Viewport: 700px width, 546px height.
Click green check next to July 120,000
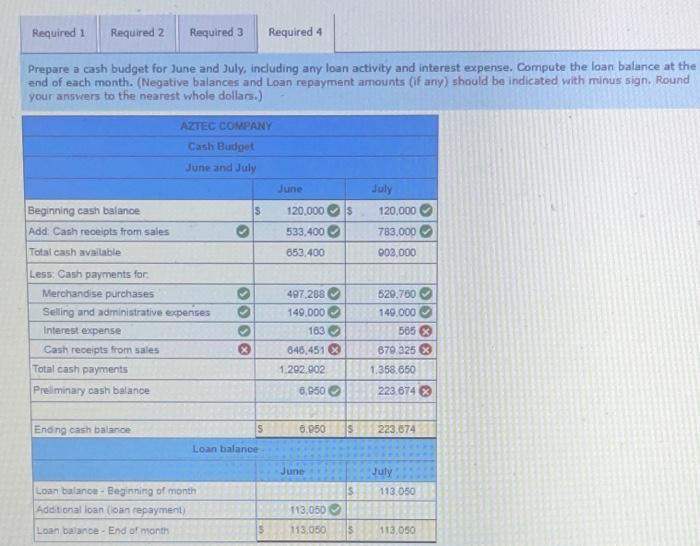[x=426, y=210]
